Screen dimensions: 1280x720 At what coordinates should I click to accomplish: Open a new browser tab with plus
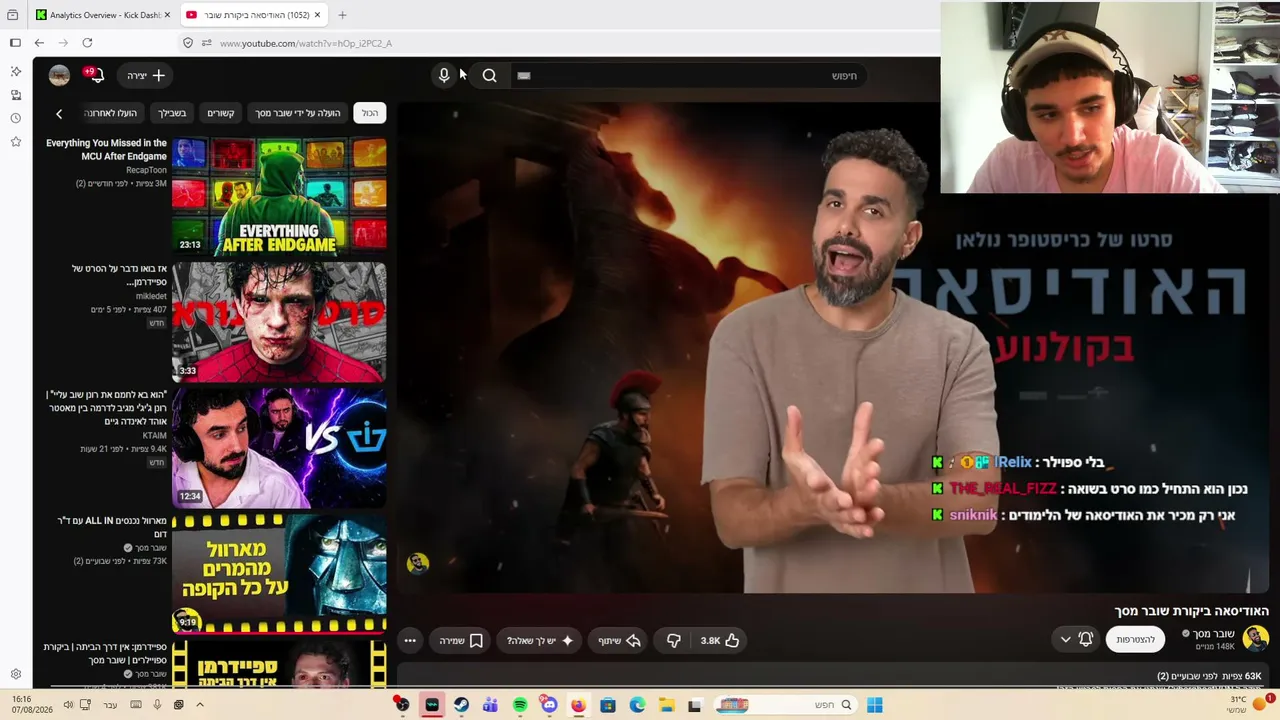[342, 15]
